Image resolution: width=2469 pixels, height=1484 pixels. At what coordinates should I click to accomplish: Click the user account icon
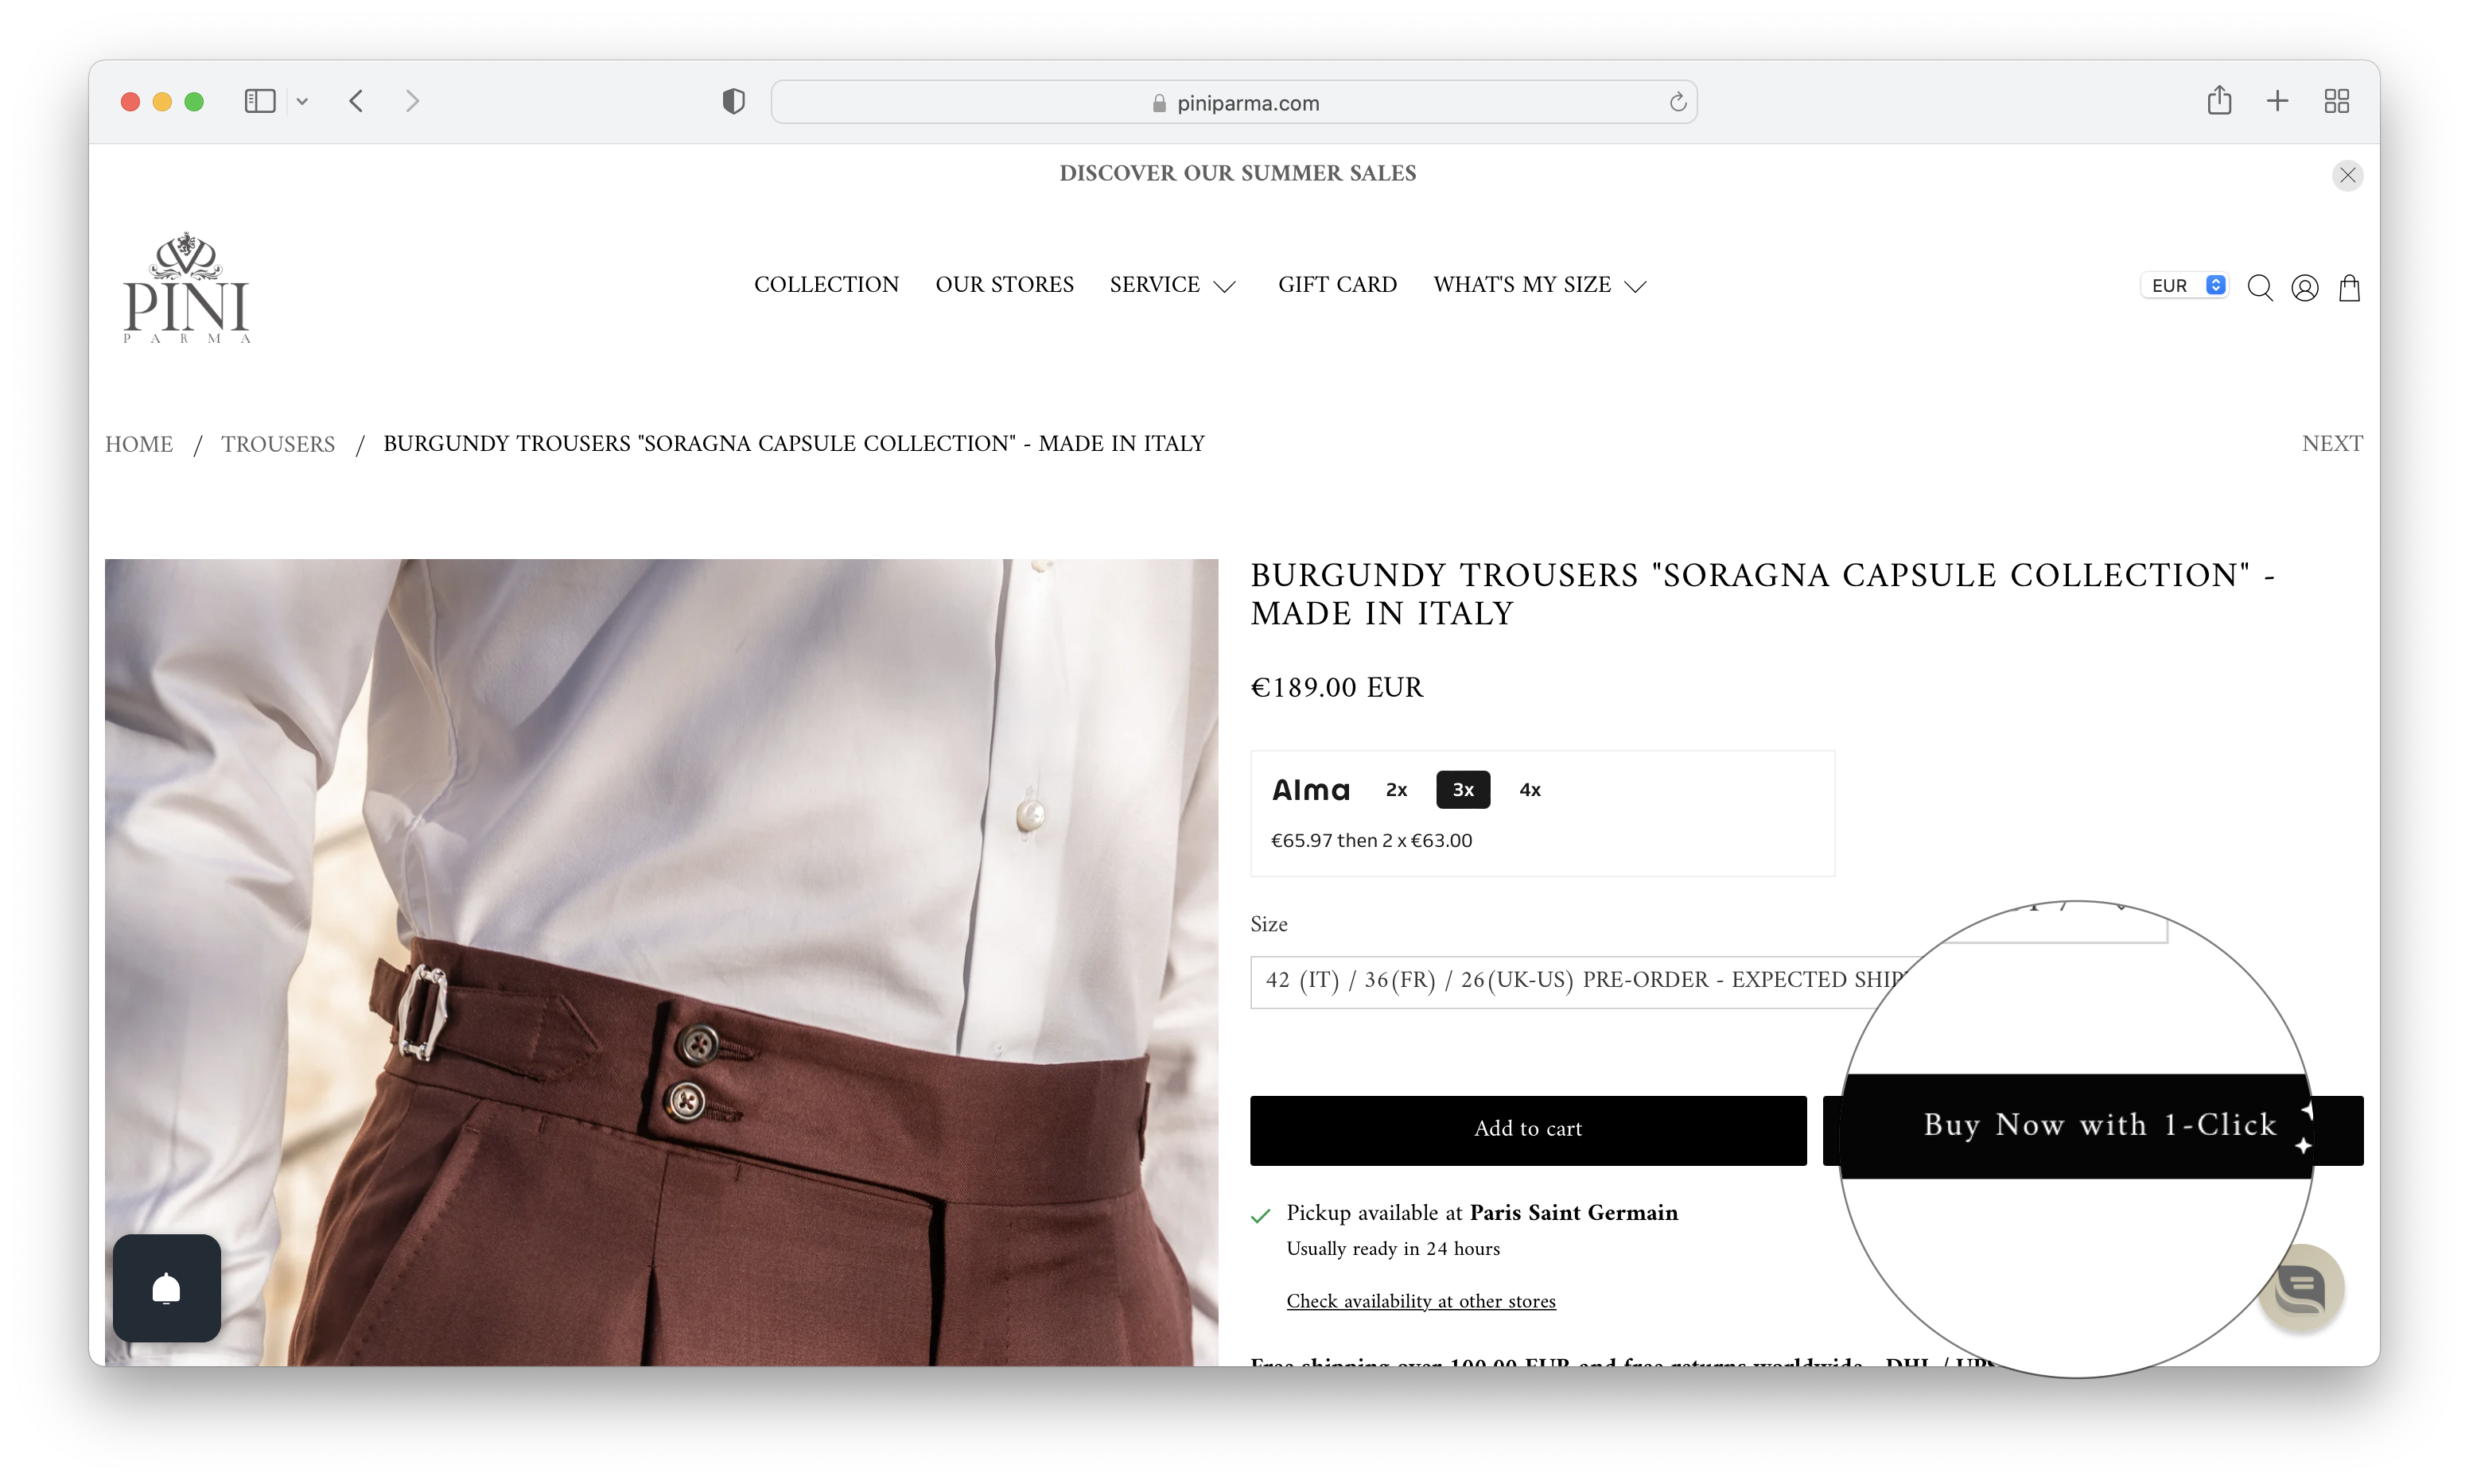[x=2307, y=287]
